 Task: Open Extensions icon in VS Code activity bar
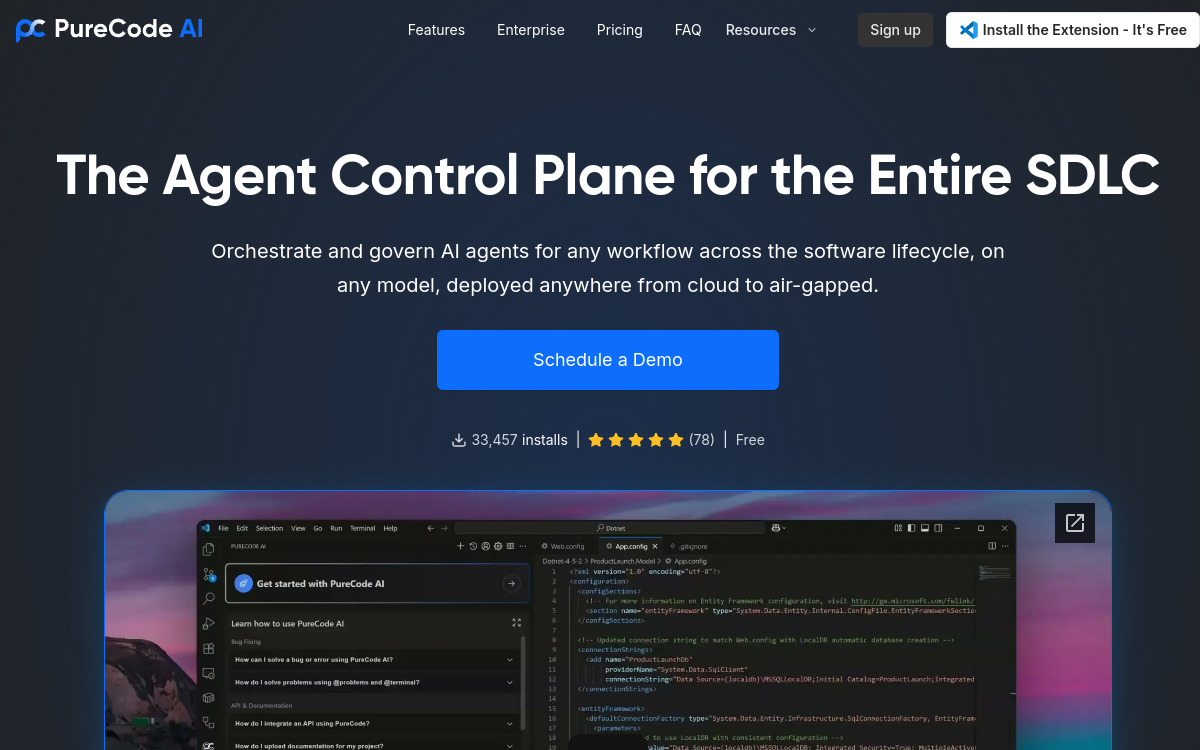pyautogui.click(x=208, y=648)
